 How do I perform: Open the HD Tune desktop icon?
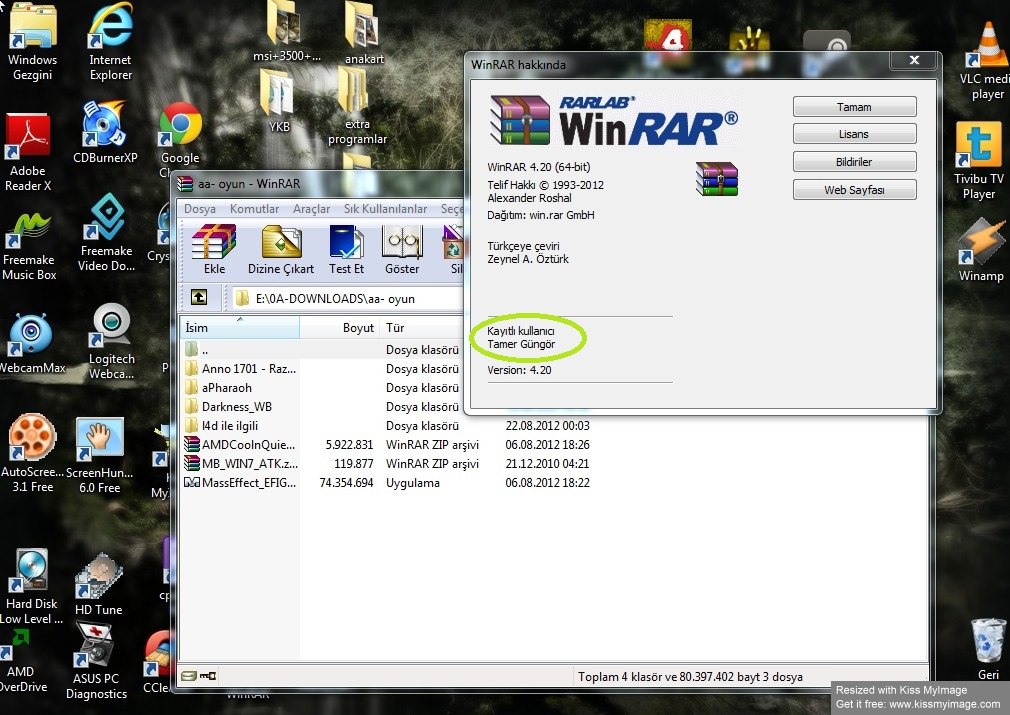[98, 585]
